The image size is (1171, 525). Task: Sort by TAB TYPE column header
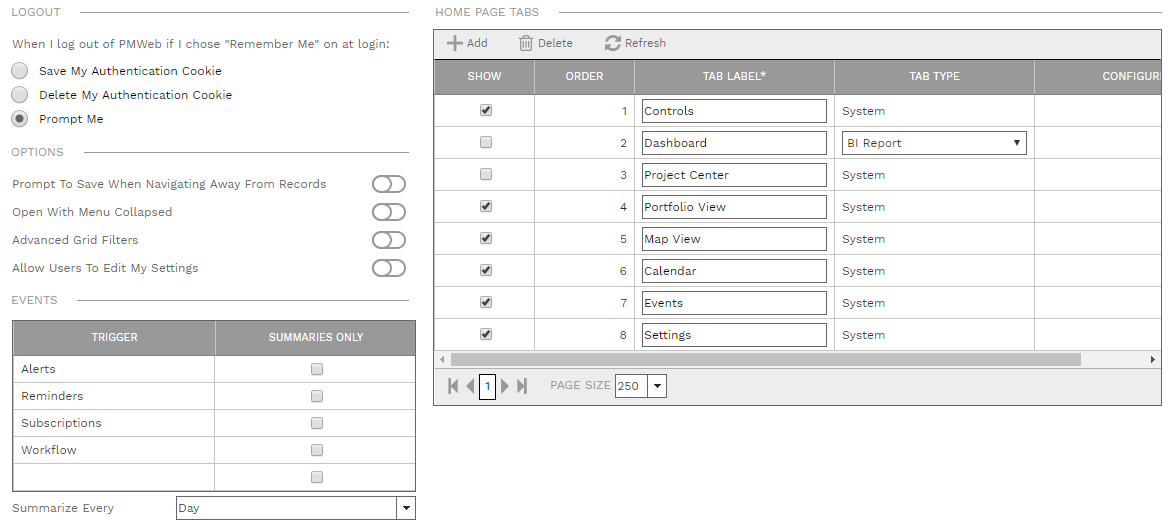pyautogui.click(x=934, y=76)
